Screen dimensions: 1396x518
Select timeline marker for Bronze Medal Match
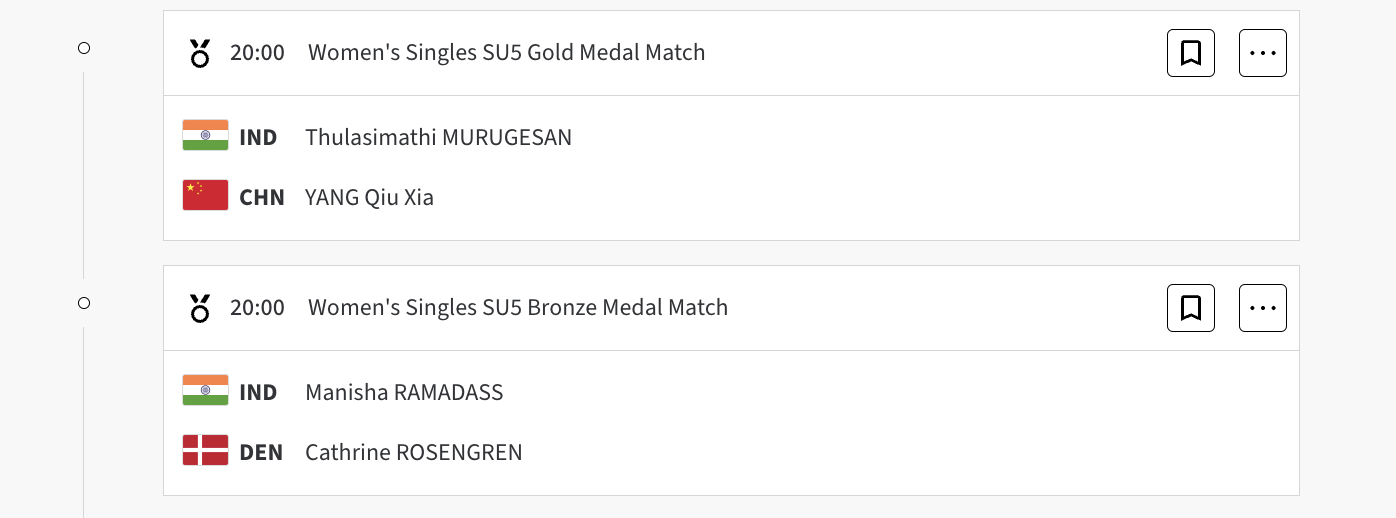pos(84,303)
